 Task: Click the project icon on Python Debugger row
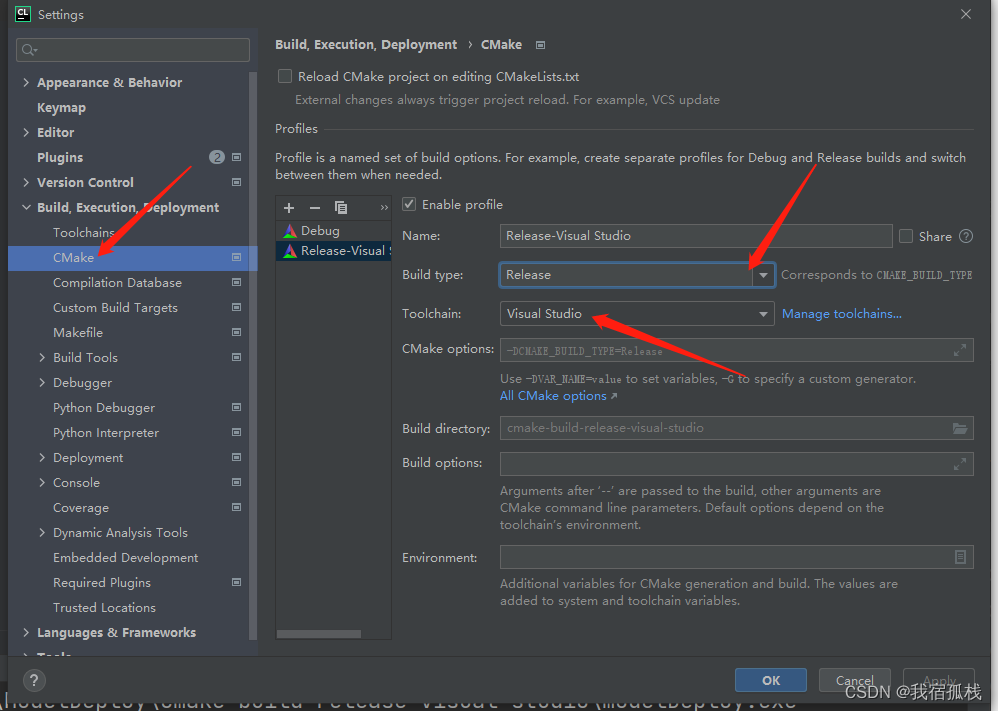pyautogui.click(x=236, y=407)
